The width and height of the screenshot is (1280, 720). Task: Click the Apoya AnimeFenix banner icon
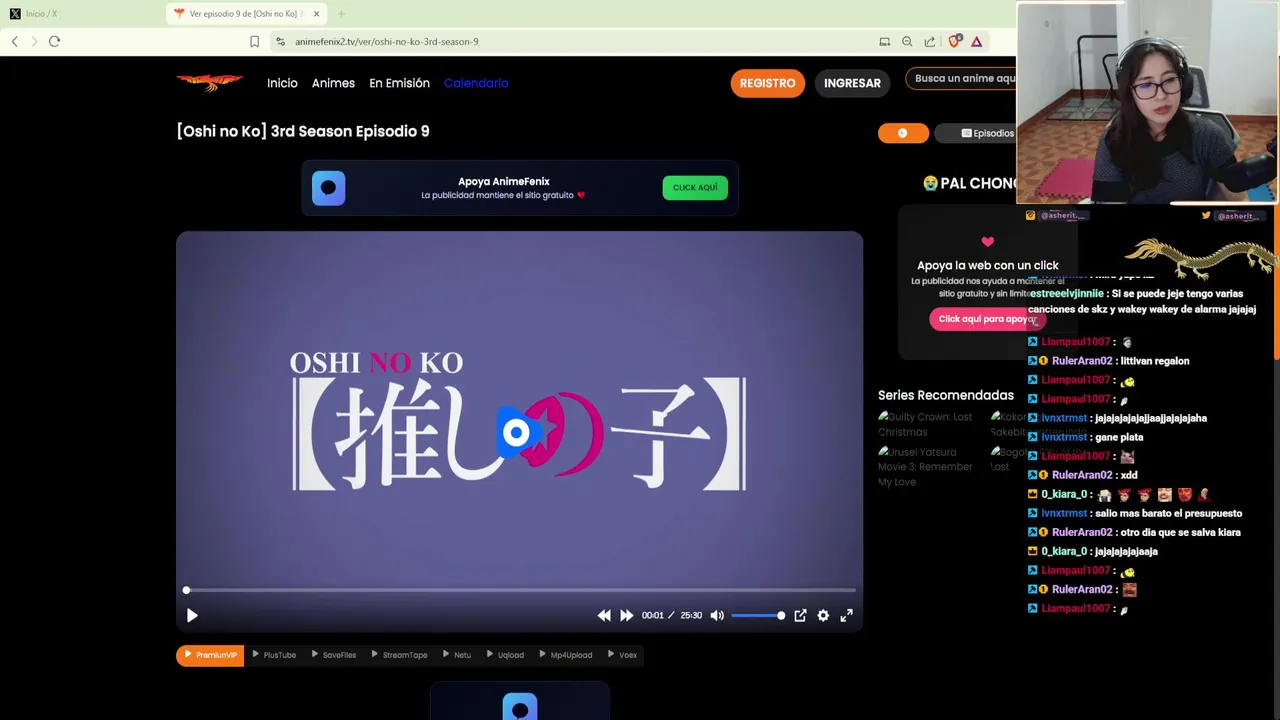pos(328,188)
